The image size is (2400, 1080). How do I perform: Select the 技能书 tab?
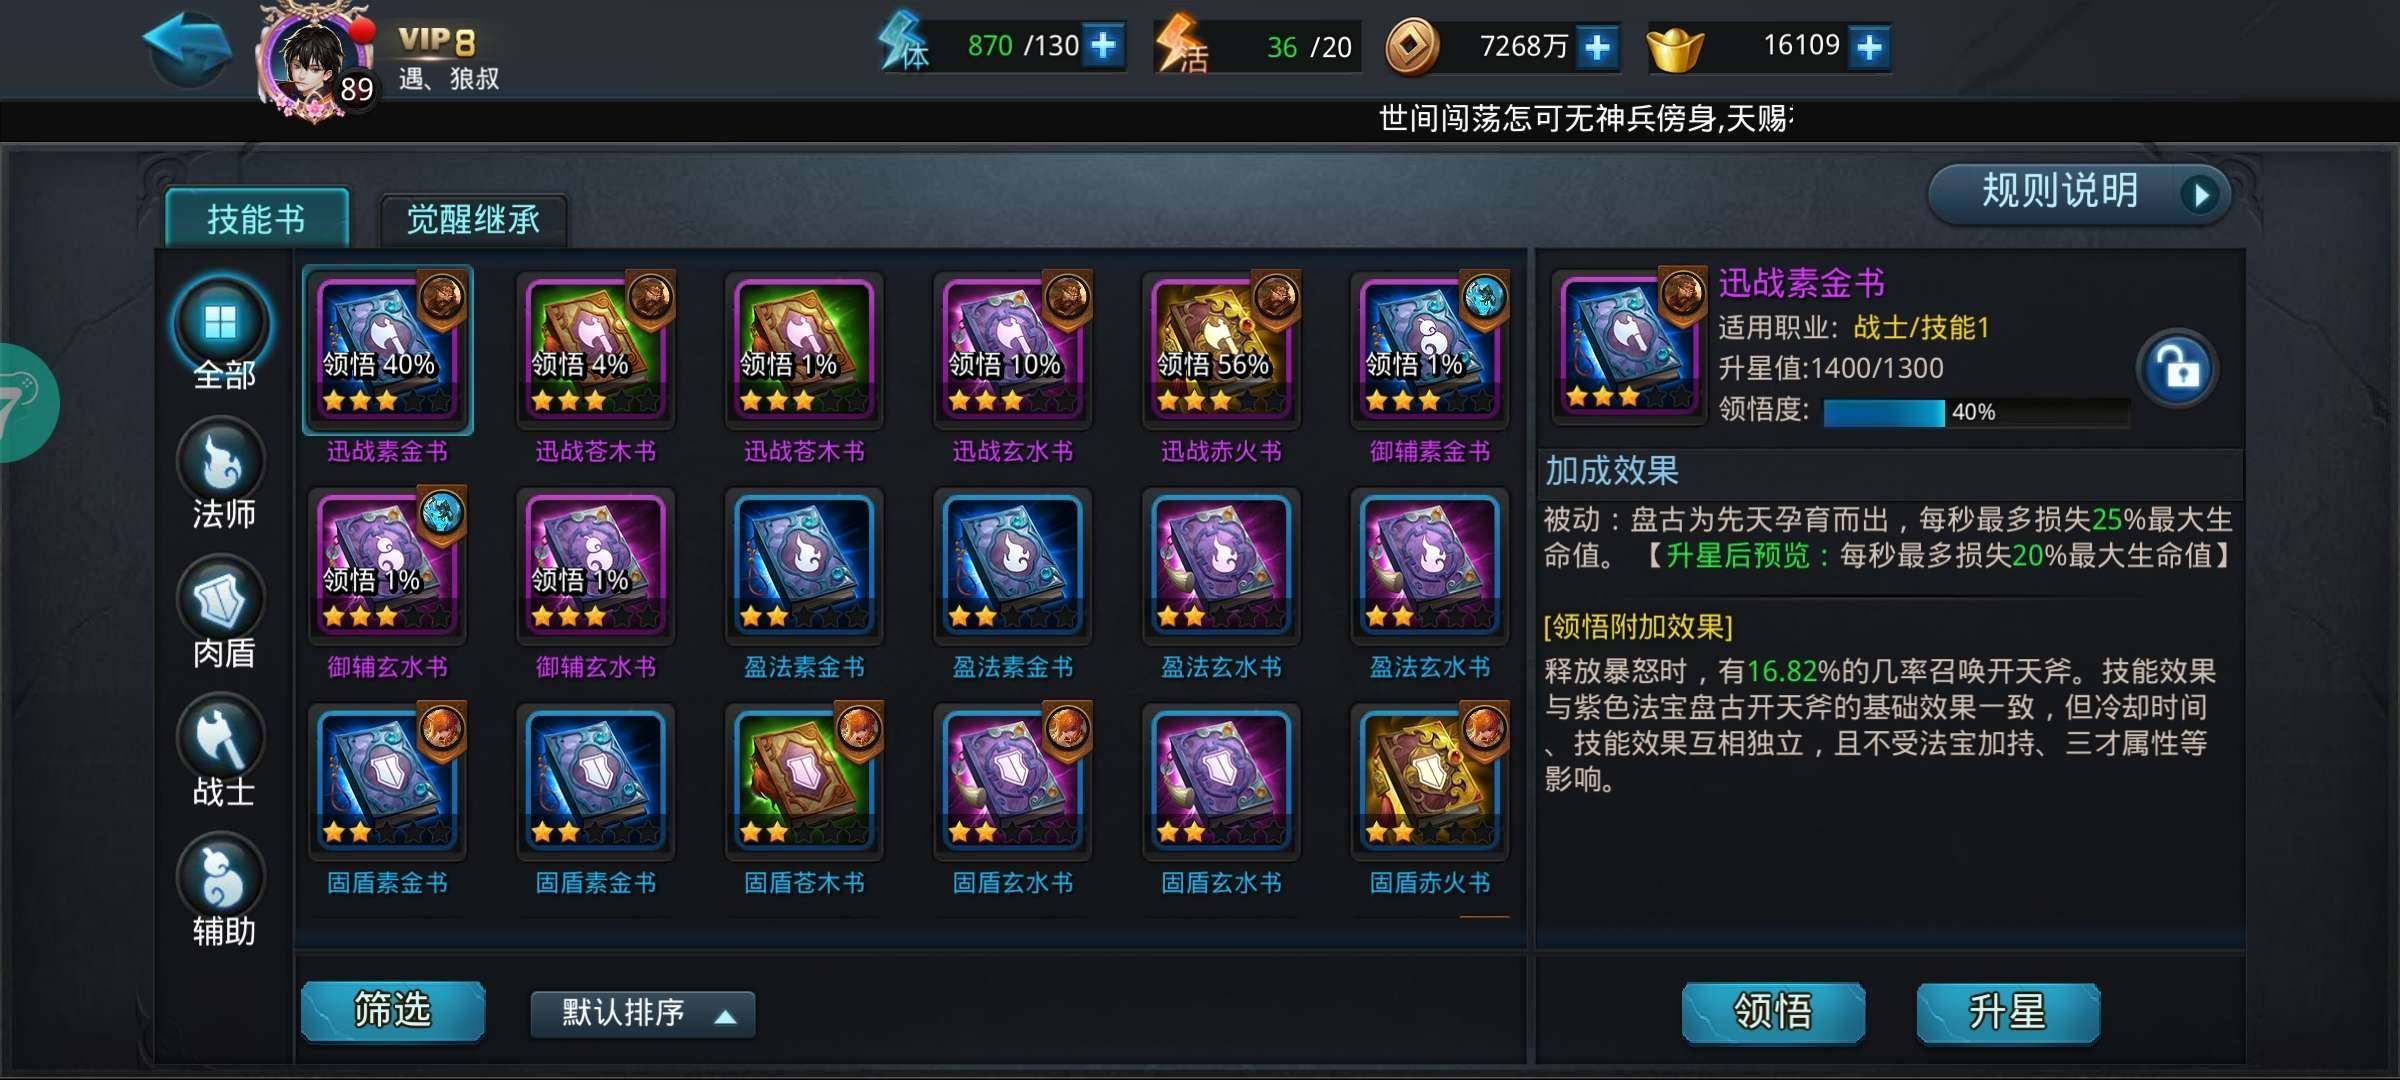click(257, 218)
